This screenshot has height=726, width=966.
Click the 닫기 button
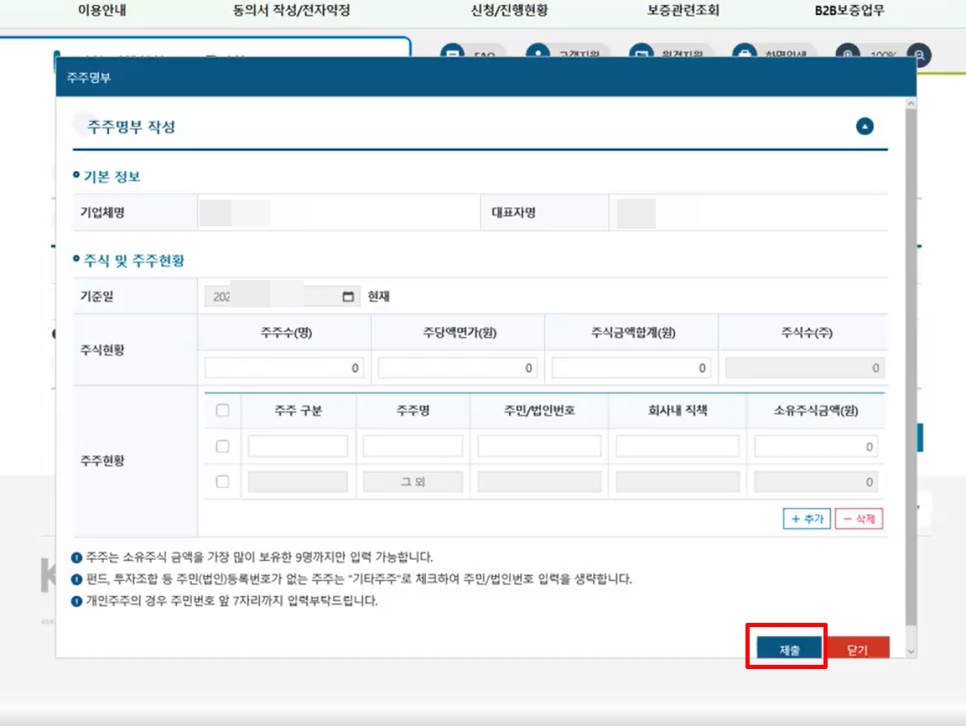click(857, 649)
